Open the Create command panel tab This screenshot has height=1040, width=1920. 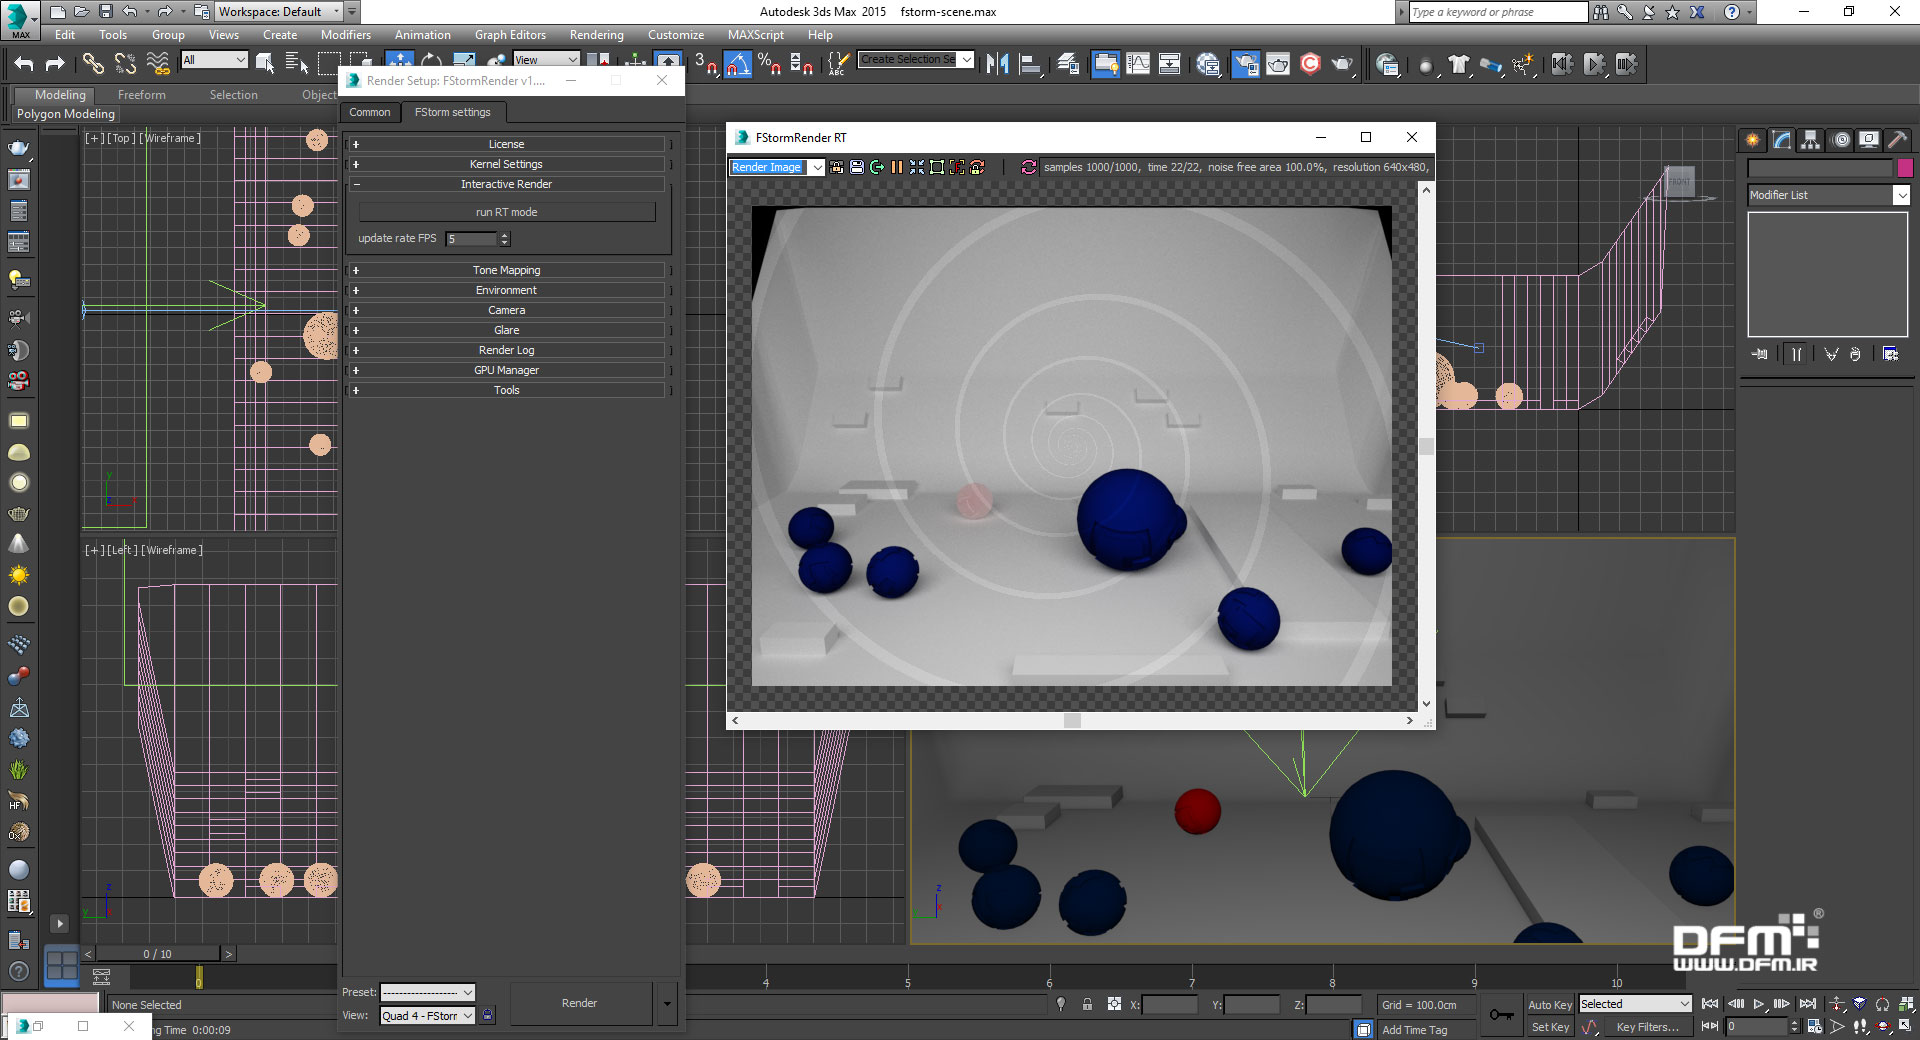[1752, 140]
